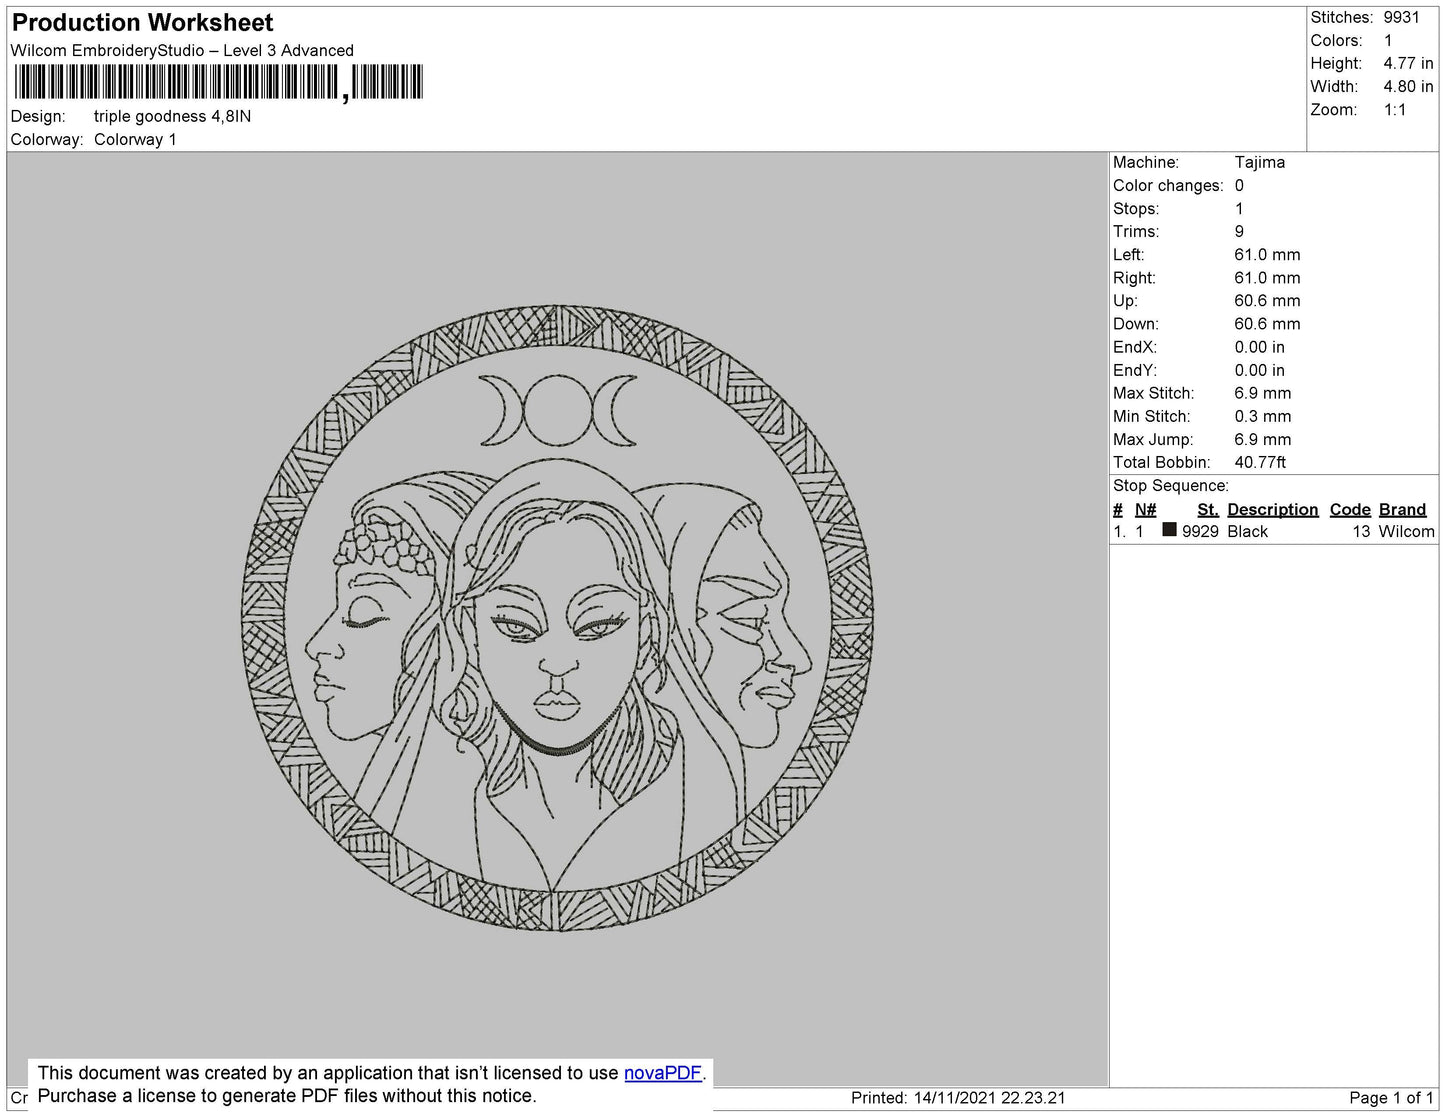Click the Zoom value 1:1
This screenshot has height=1117, width=1445.
[1395, 110]
